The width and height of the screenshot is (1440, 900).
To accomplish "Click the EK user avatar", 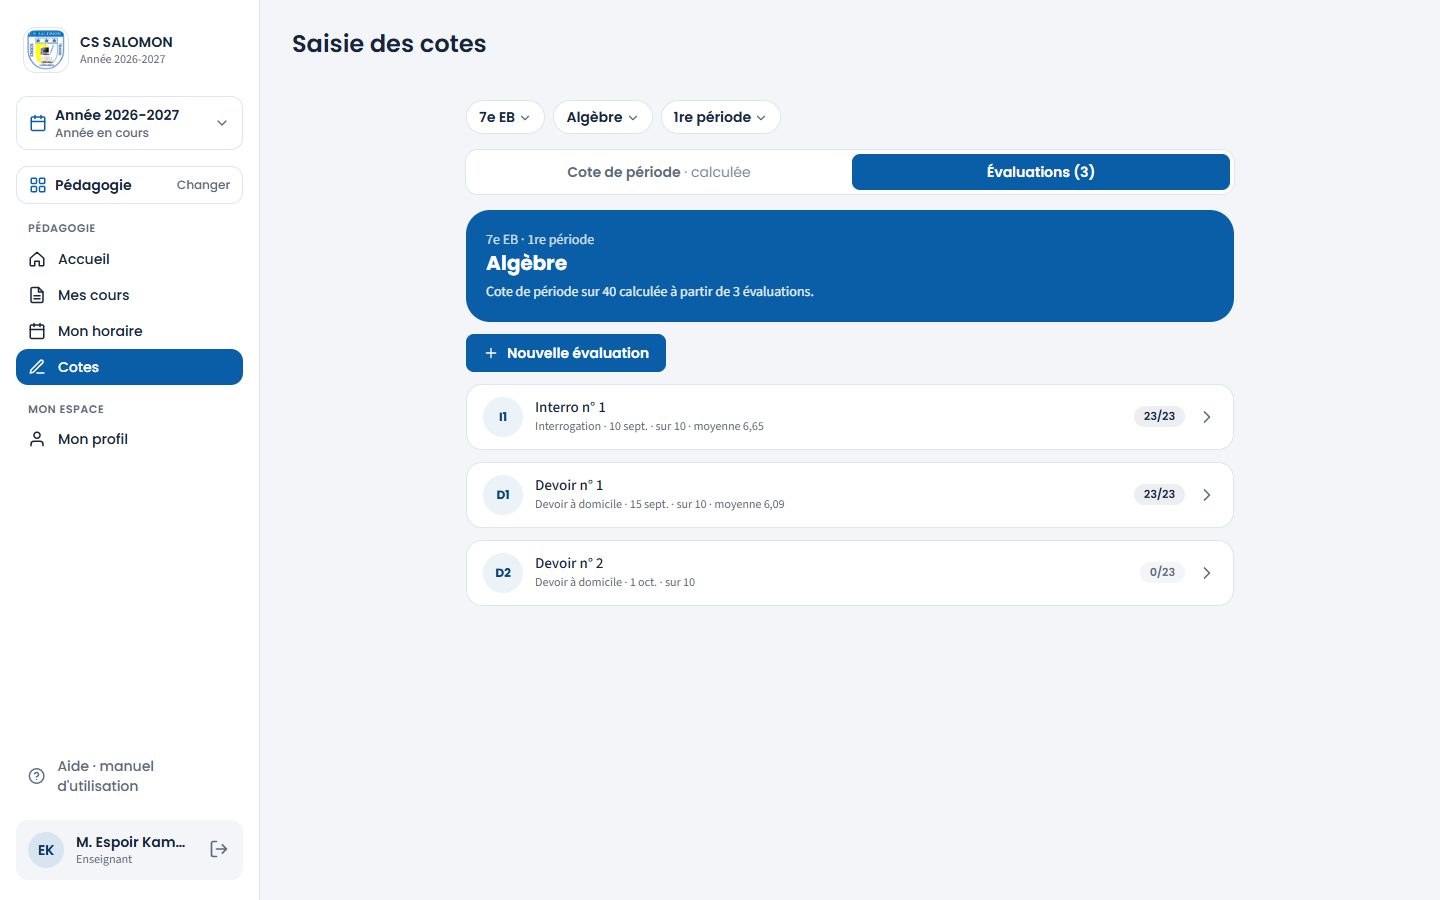I will [46, 850].
